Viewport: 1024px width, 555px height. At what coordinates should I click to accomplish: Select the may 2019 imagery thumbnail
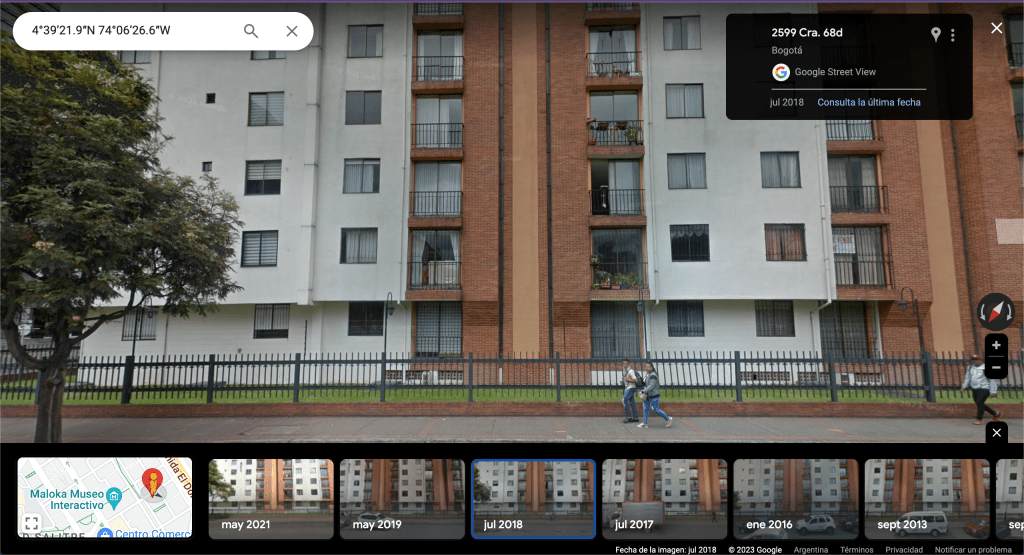click(x=402, y=498)
